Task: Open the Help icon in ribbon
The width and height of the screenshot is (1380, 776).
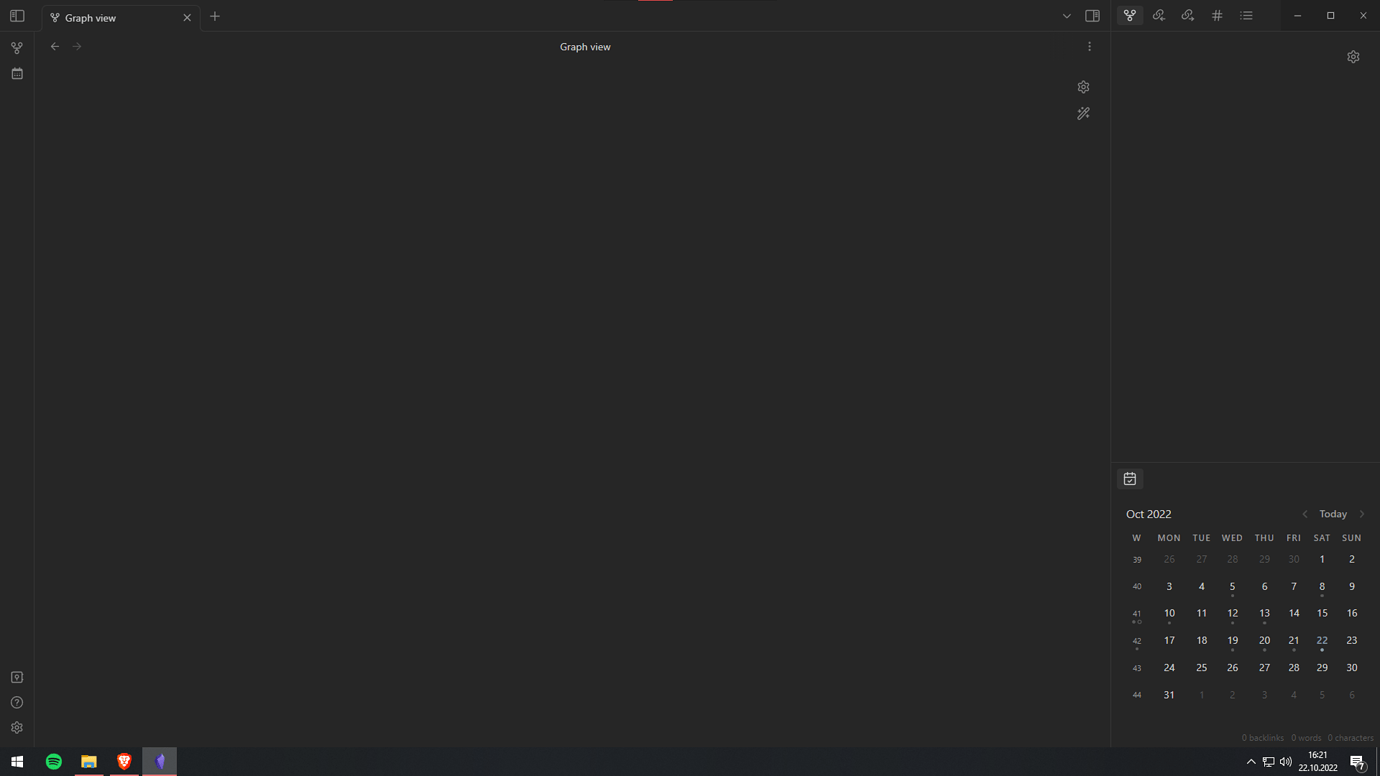Action: (x=17, y=703)
